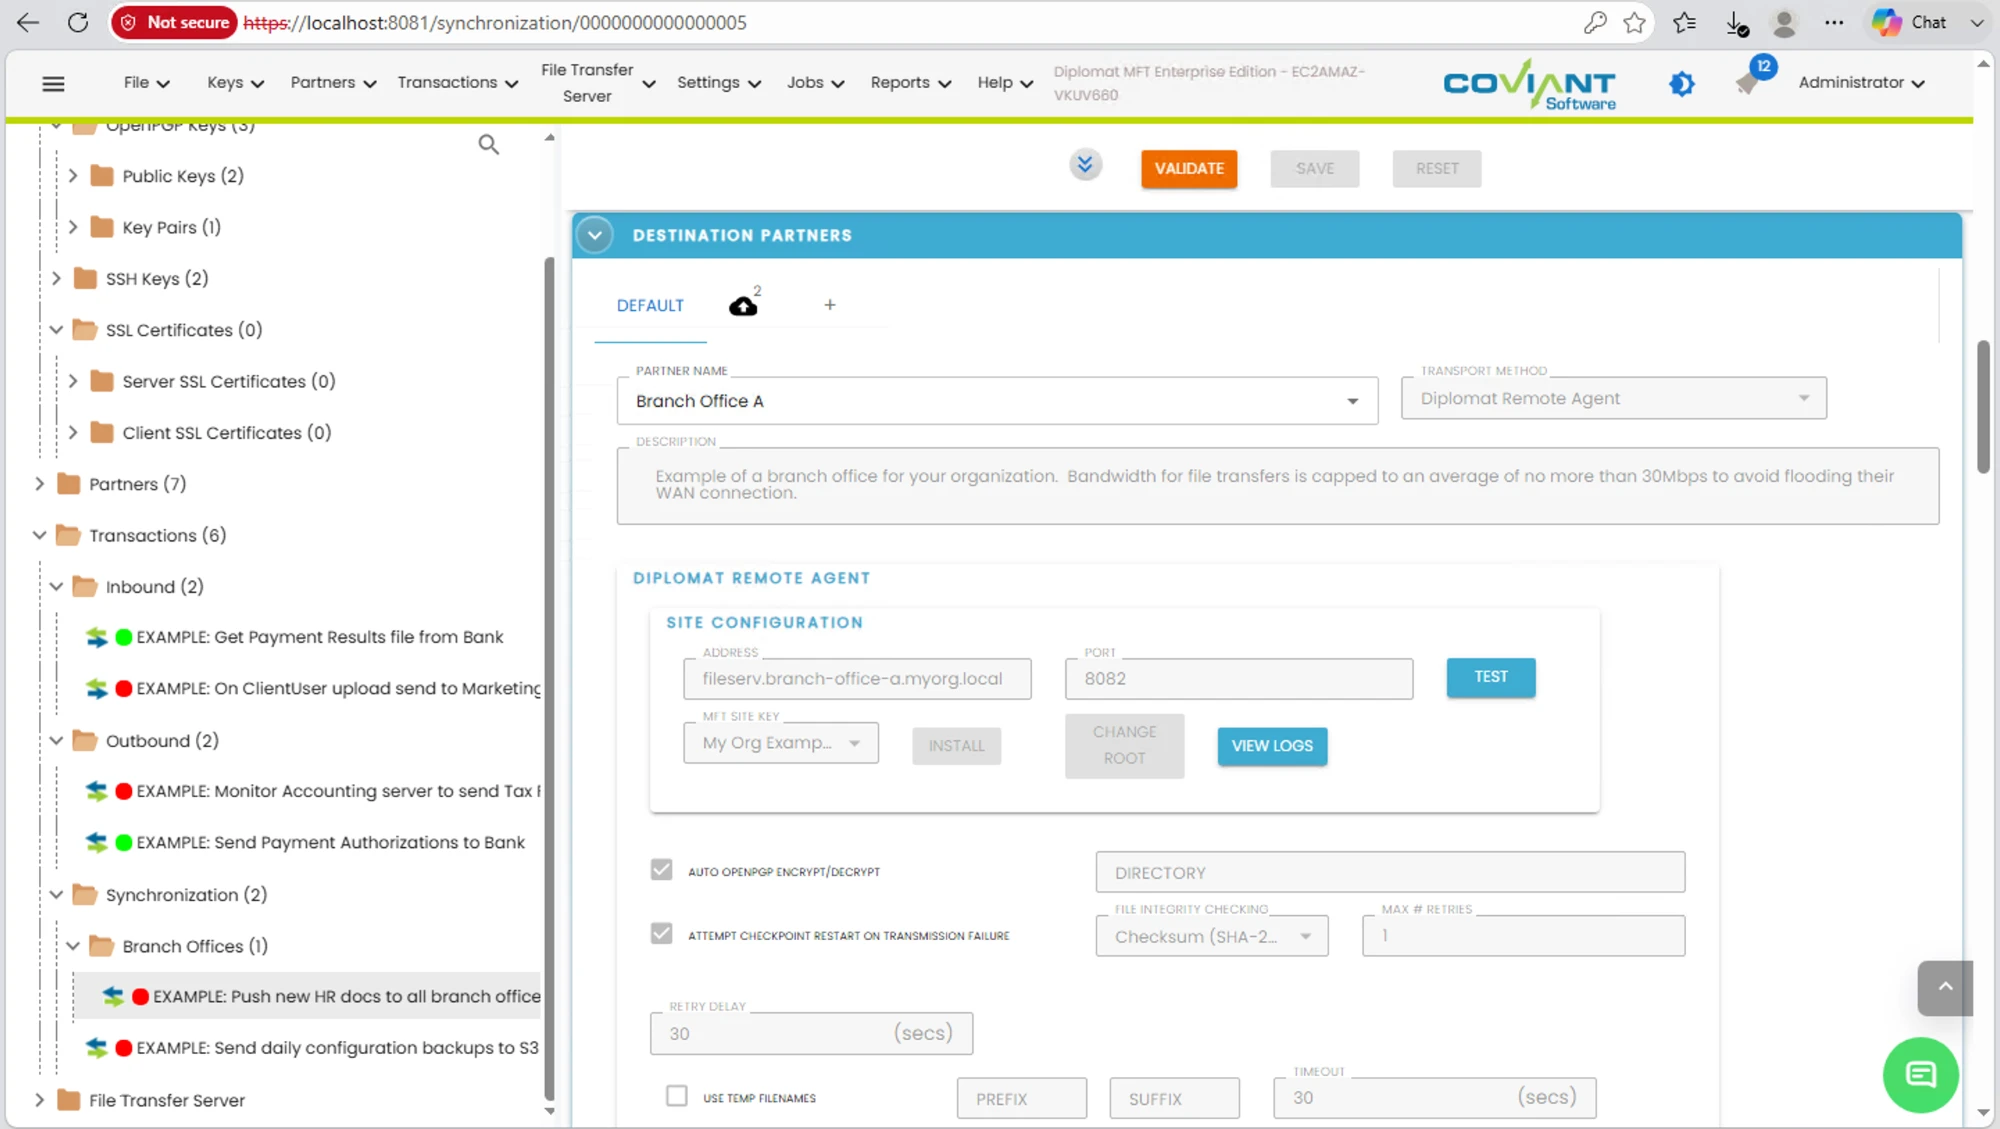Click File Transfer Server folder icon in tree
Viewport: 2000px width, 1129px height.
[69, 1100]
